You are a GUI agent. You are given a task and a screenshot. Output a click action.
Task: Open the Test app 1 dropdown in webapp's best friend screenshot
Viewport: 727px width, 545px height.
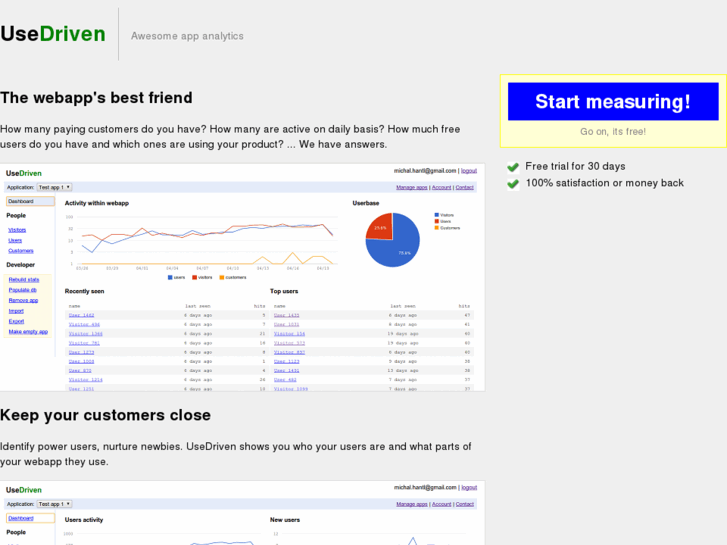54,187
